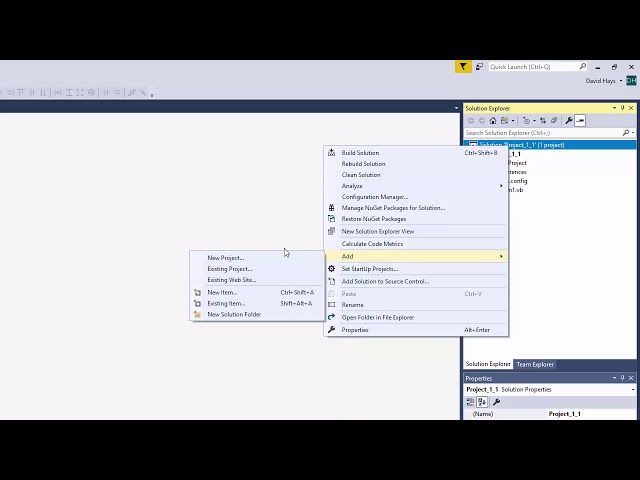Click Property Pages wrench in Properties panel
Image resolution: width=640 pixels, height=480 pixels.
point(496,402)
